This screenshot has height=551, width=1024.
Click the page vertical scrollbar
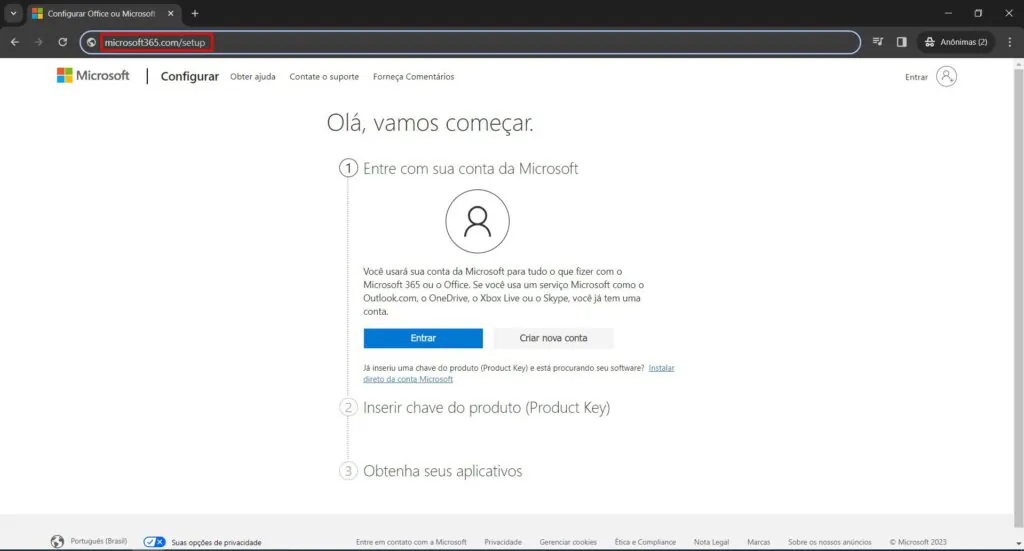pos(1018,297)
